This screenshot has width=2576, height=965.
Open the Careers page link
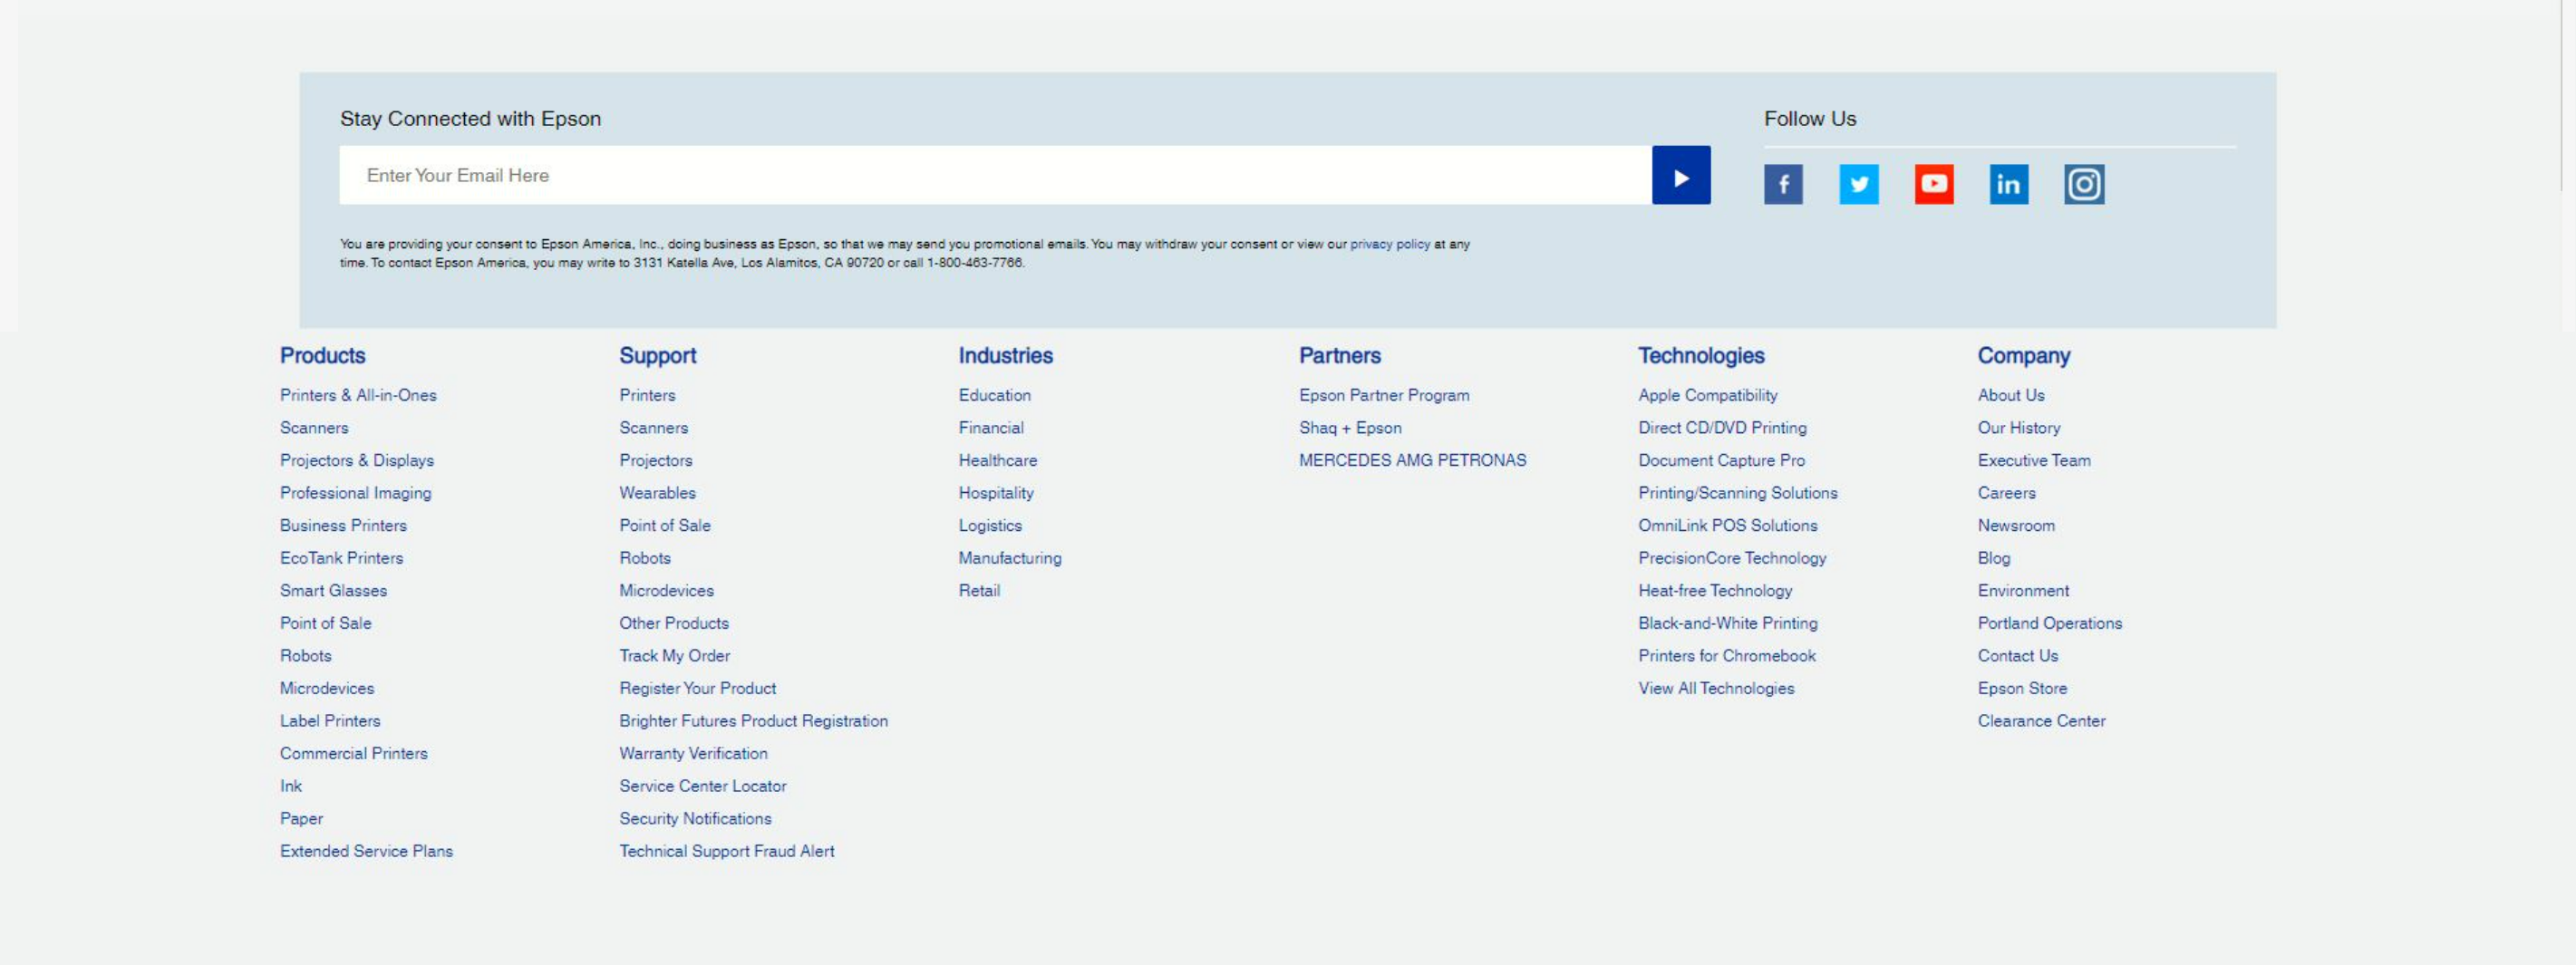click(x=2006, y=493)
